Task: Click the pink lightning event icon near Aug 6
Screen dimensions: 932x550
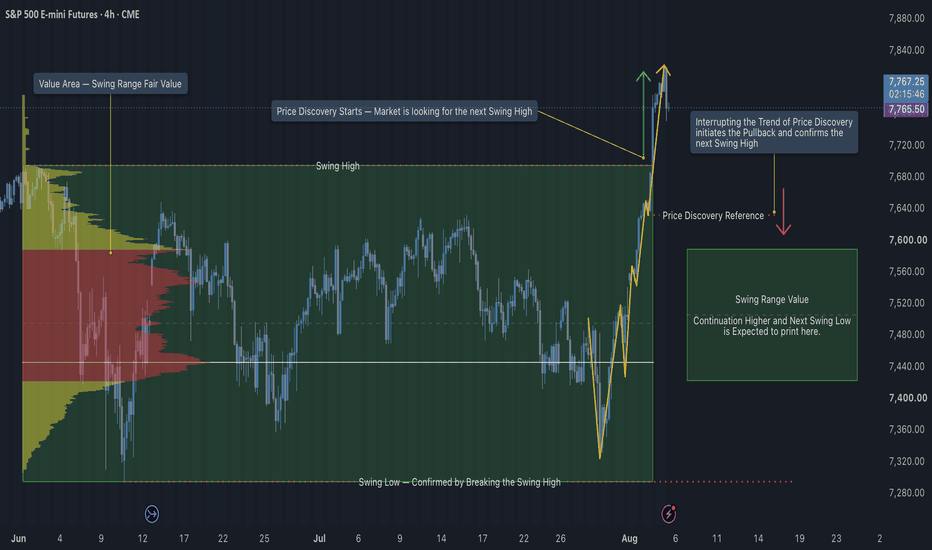Action: (x=669, y=514)
